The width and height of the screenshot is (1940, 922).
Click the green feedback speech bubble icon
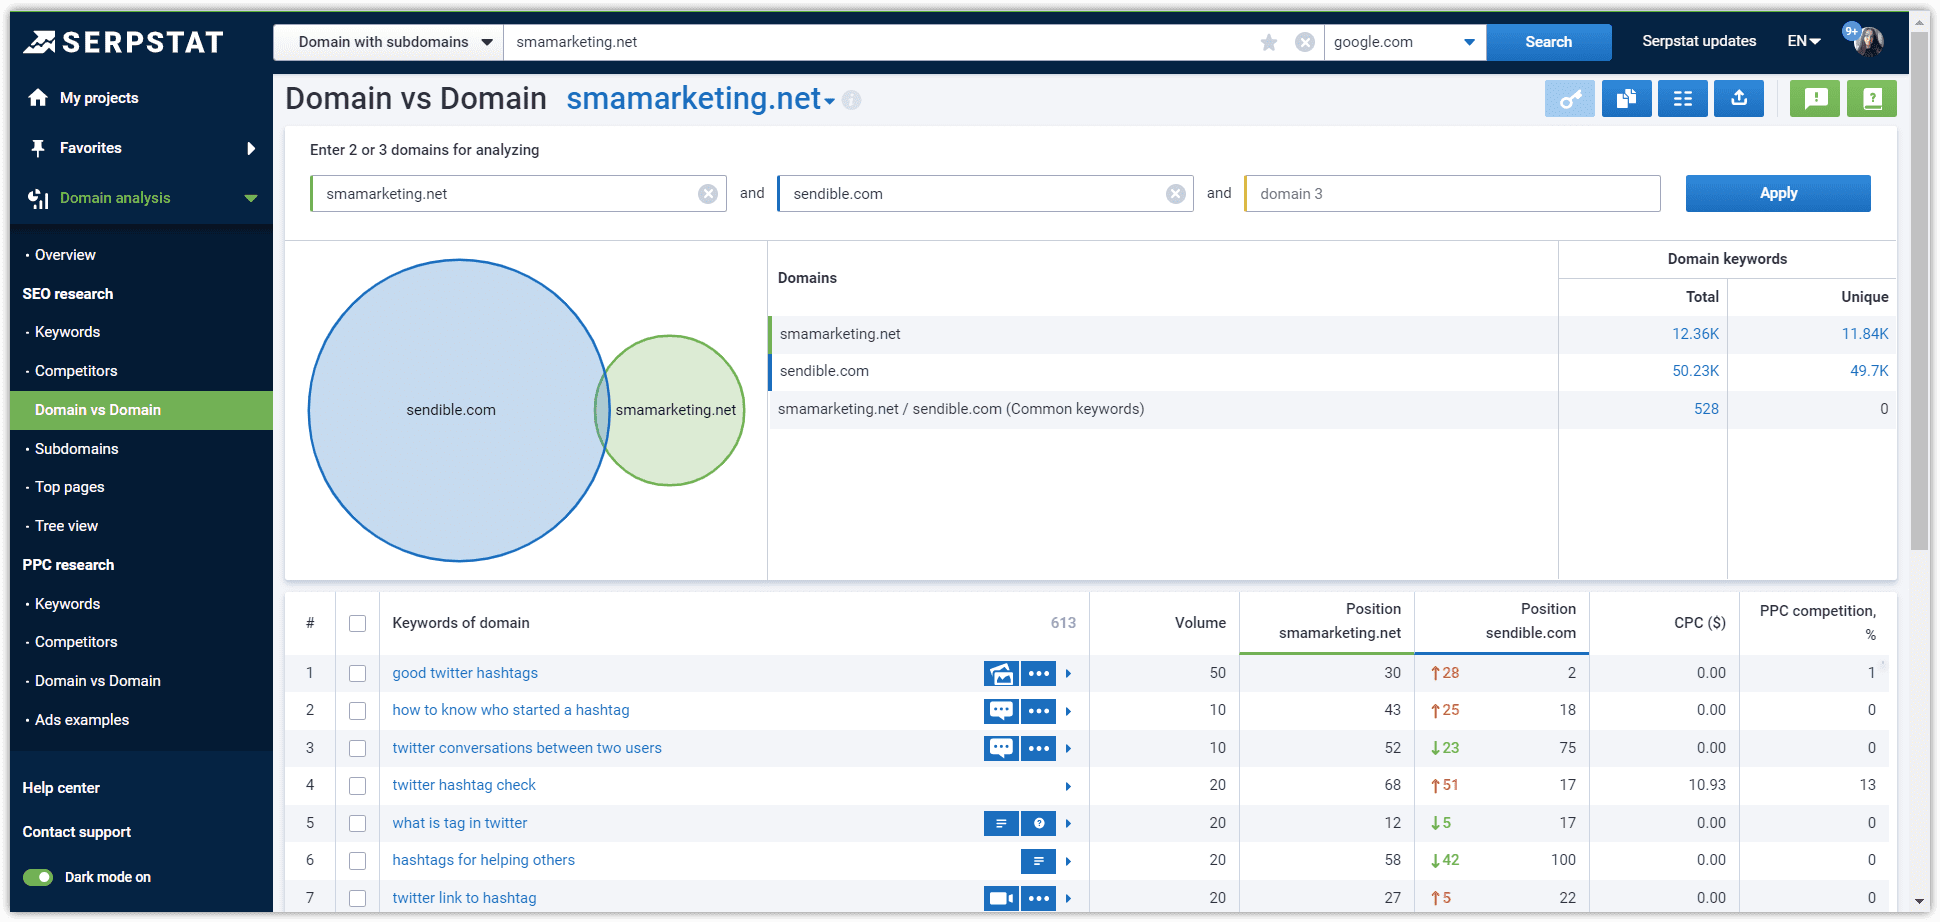(1815, 99)
